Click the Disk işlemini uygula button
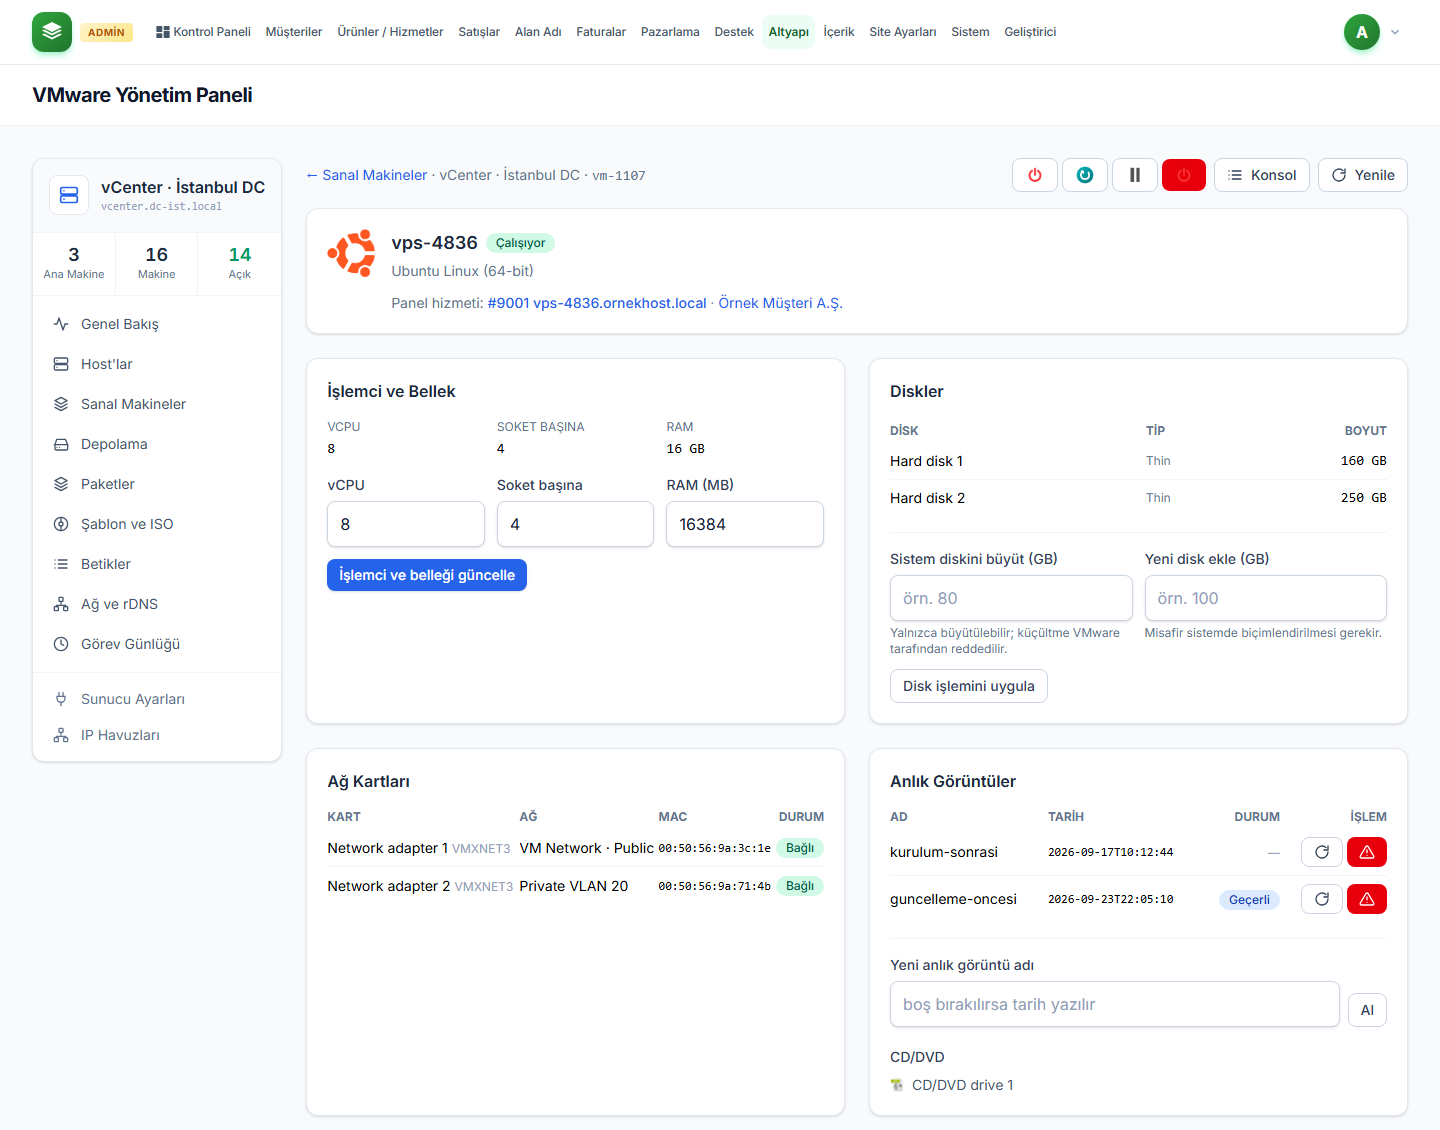This screenshot has height=1130, width=1440. (x=969, y=686)
